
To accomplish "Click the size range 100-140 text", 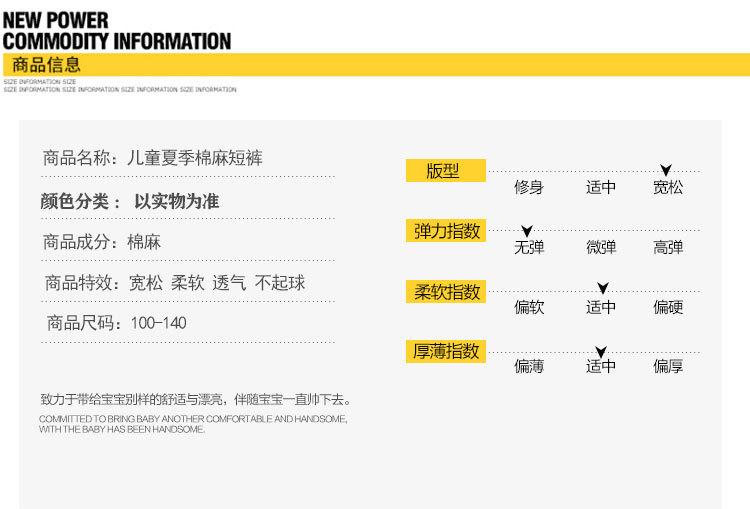I will click(158, 323).
